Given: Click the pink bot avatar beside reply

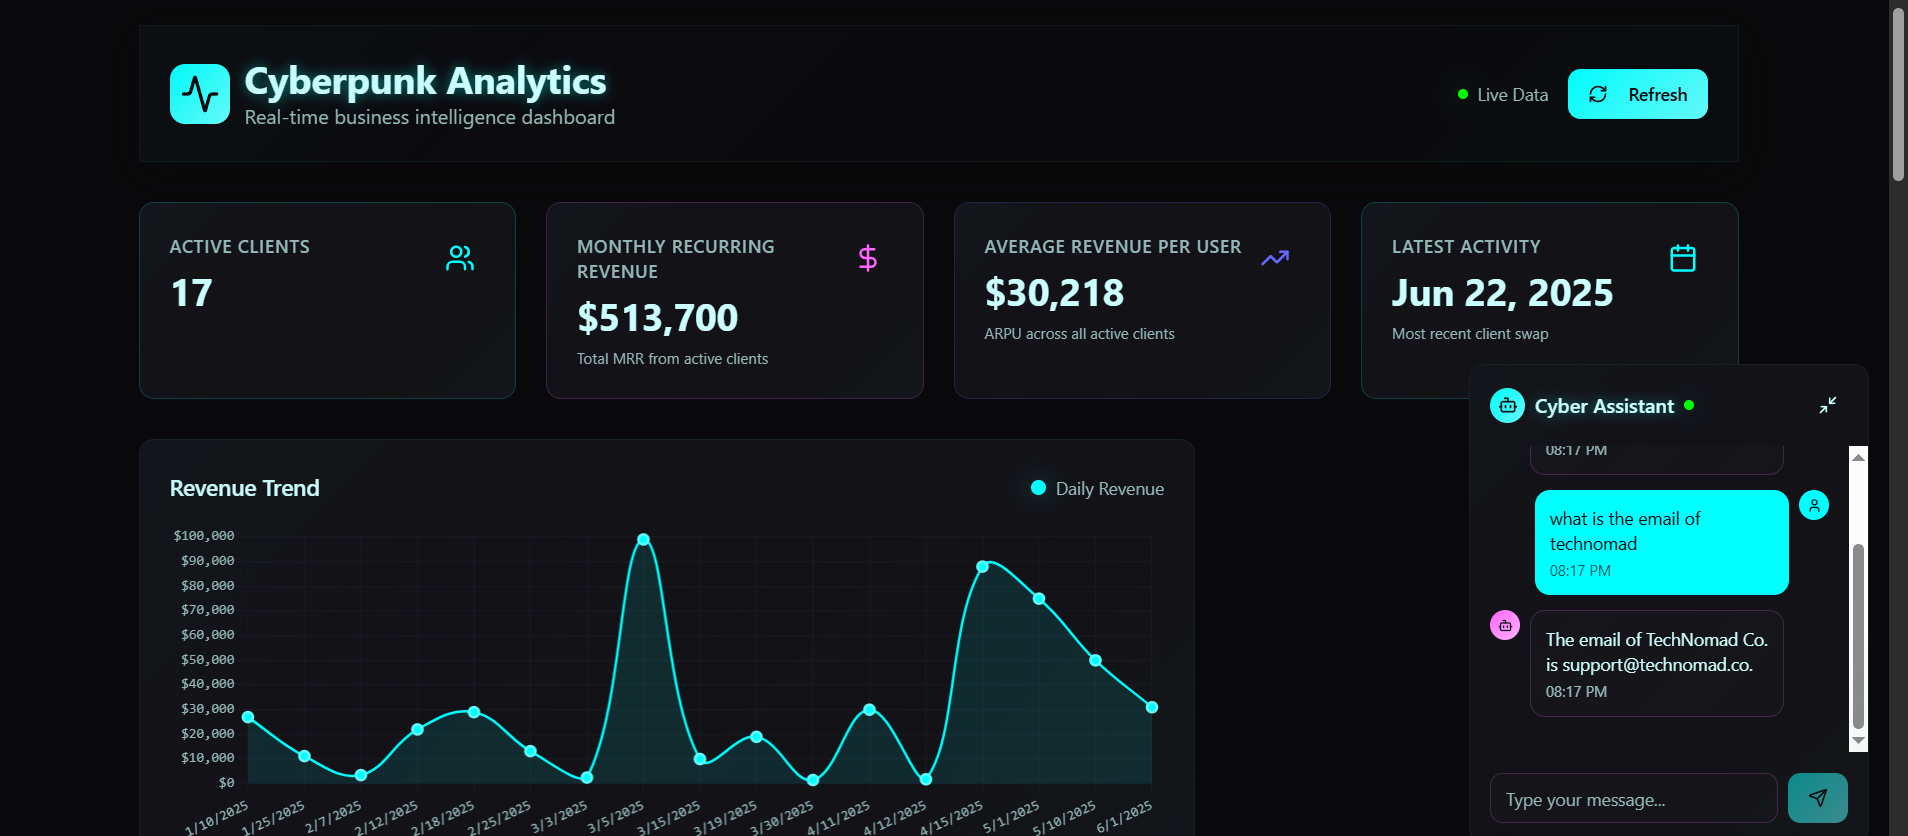Looking at the screenshot, I should [x=1505, y=625].
